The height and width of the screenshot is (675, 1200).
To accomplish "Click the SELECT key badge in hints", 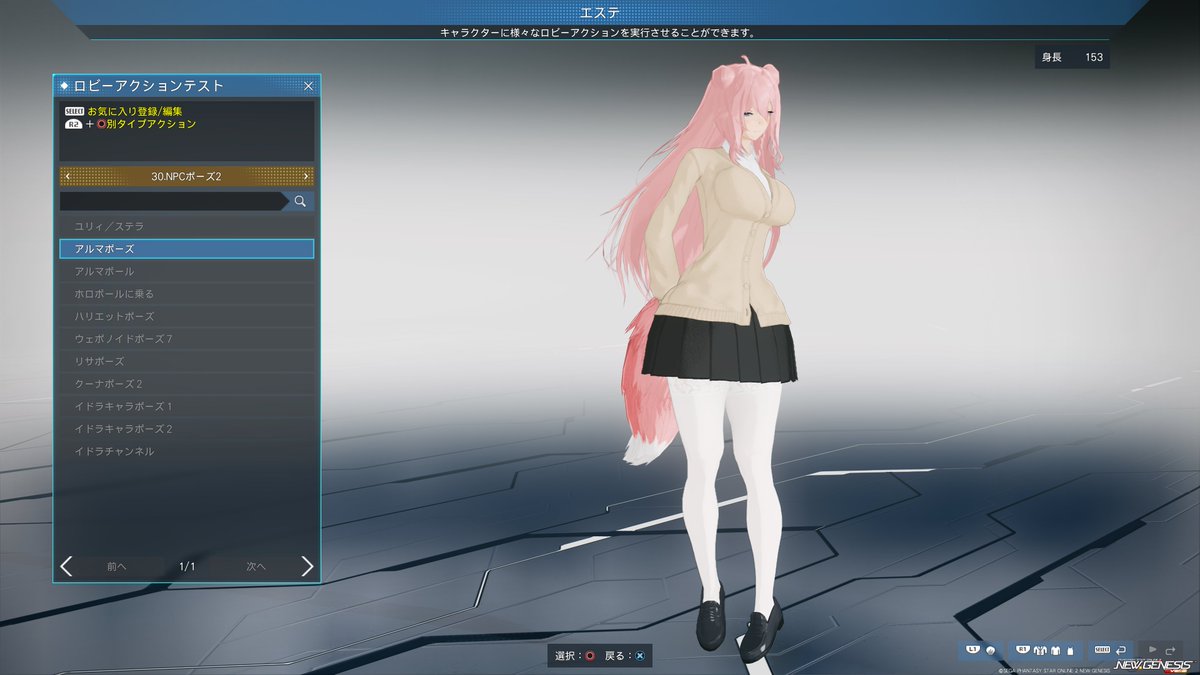I will tap(73, 111).
